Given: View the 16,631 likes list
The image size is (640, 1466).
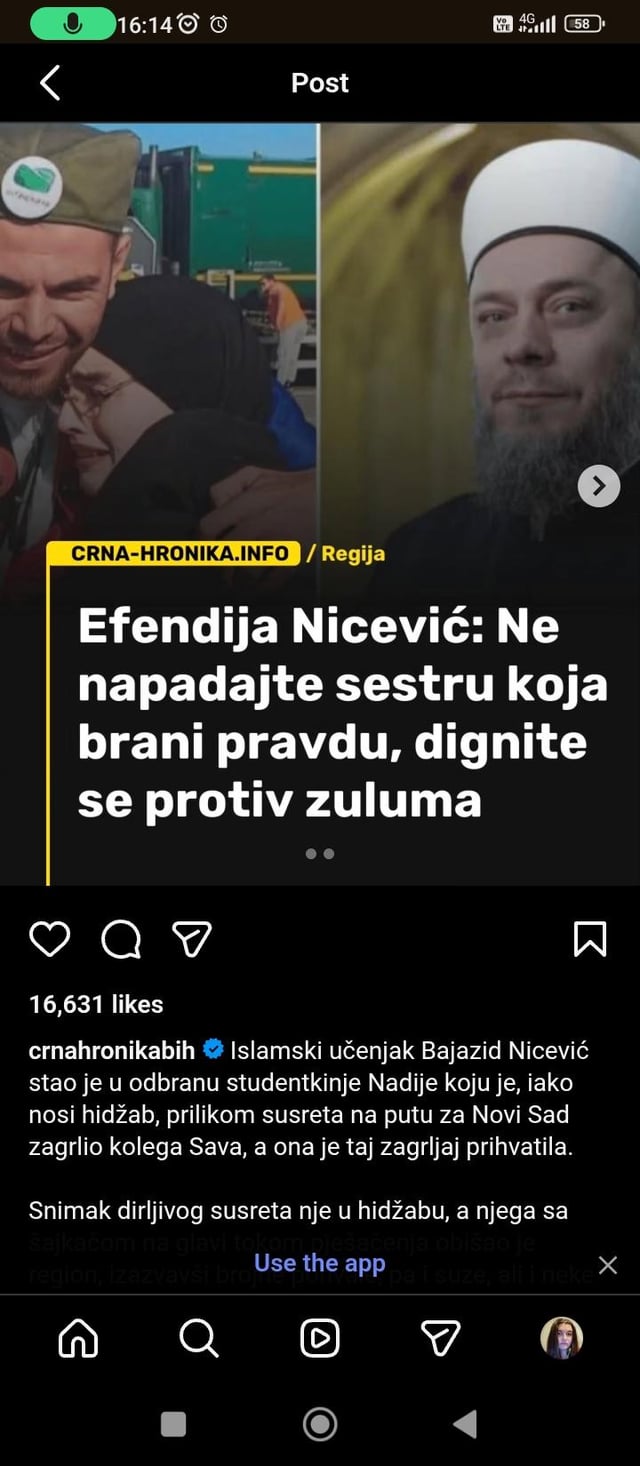Looking at the screenshot, I should 96,1004.
